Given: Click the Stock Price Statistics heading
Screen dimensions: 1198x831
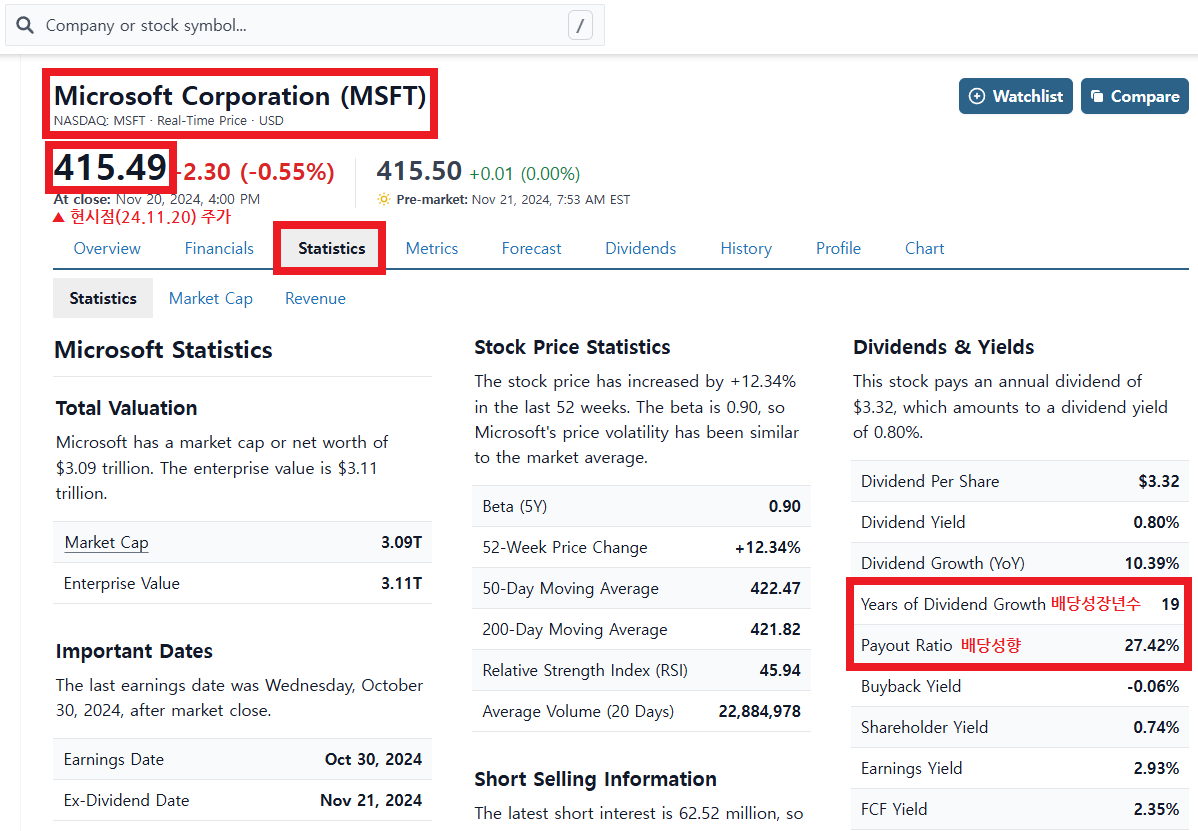Looking at the screenshot, I should click(572, 348).
